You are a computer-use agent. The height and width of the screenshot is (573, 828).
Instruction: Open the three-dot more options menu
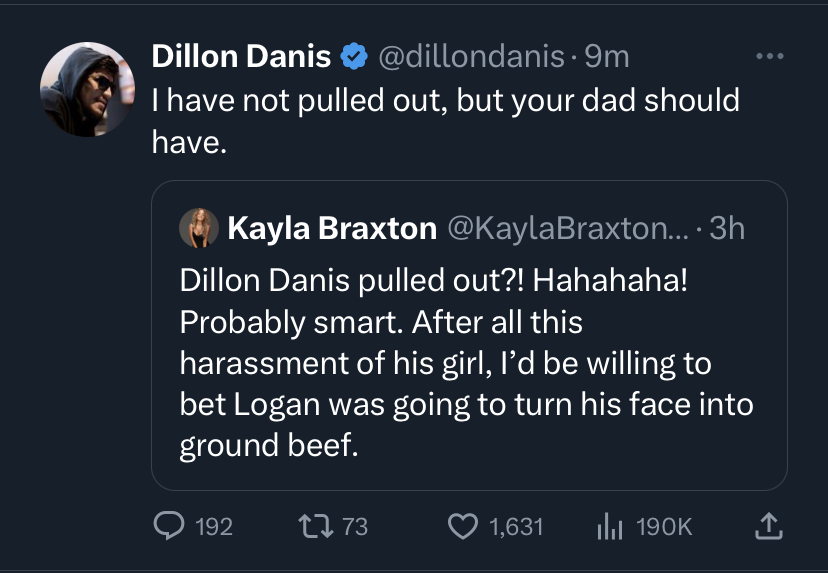coord(769,56)
